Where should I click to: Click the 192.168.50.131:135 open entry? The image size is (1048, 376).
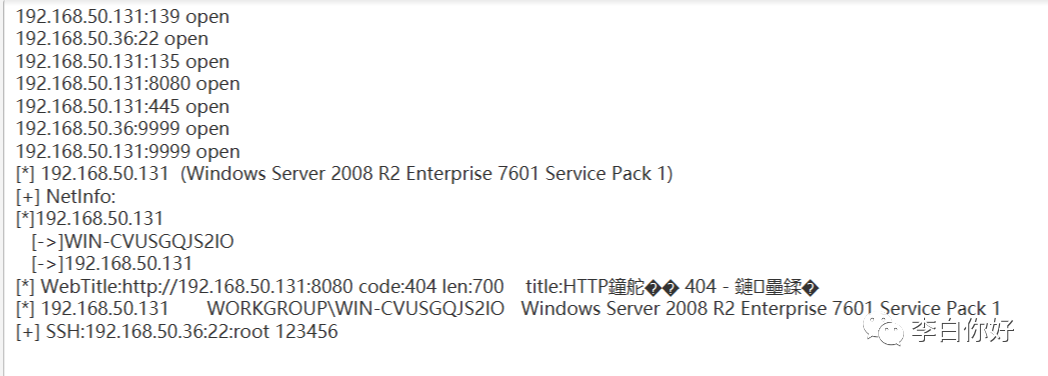pyautogui.click(x=122, y=61)
